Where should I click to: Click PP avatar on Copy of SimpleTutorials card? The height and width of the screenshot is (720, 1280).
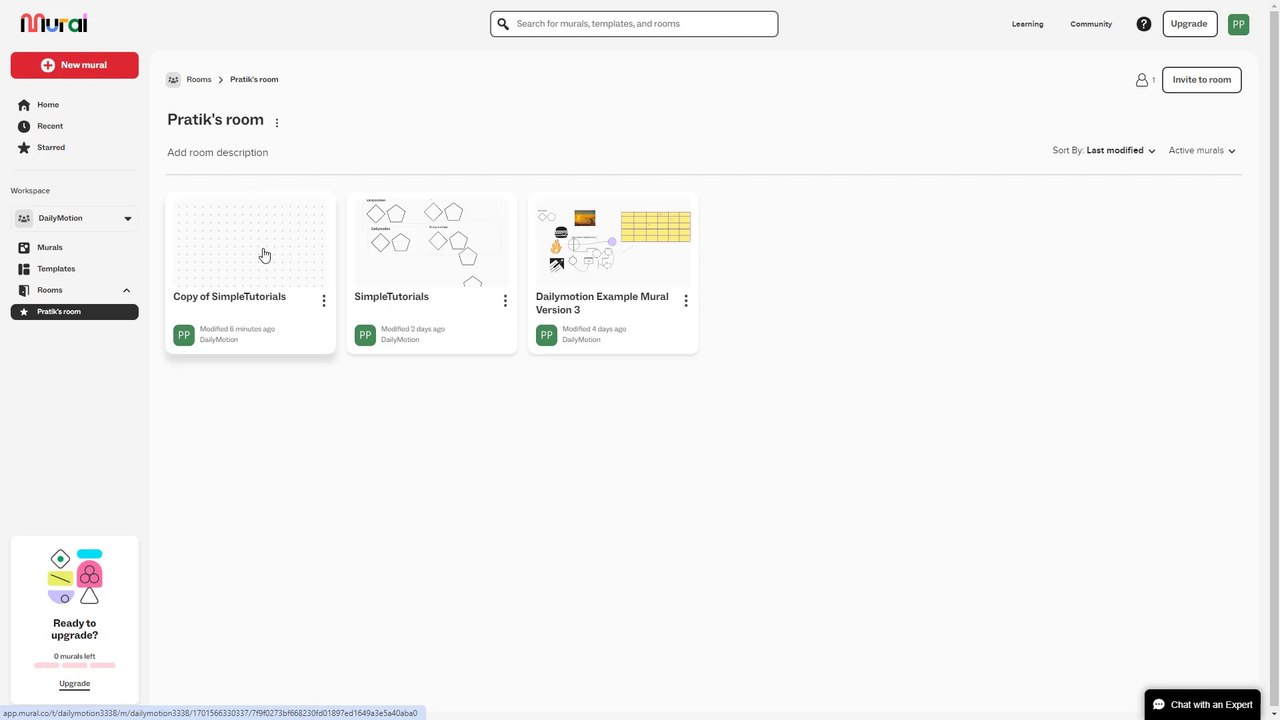pyautogui.click(x=183, y=335)
